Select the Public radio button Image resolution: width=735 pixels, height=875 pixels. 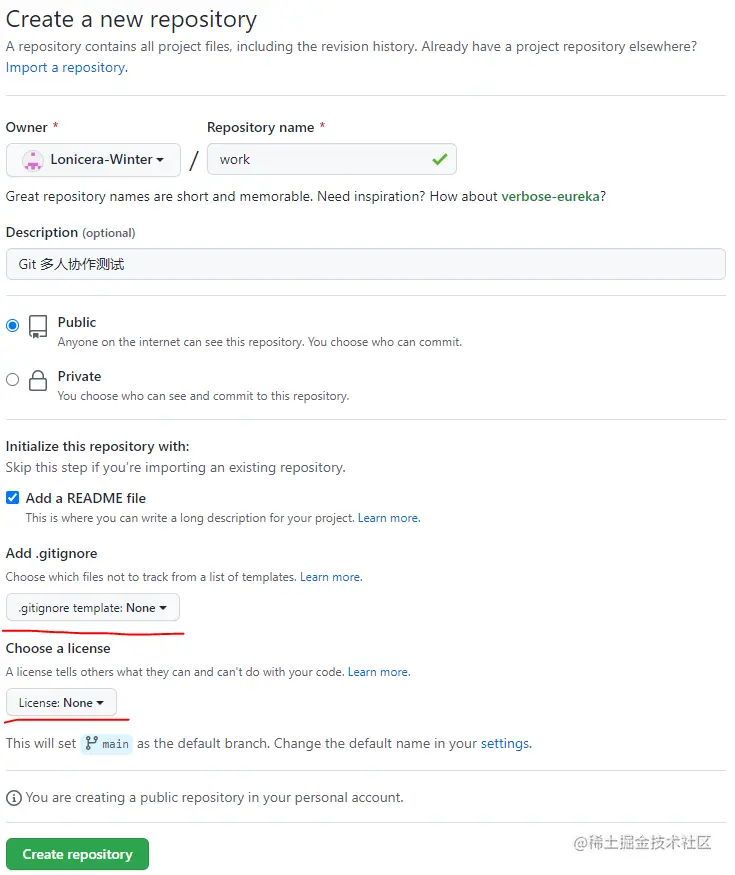[x=13, y=325]
